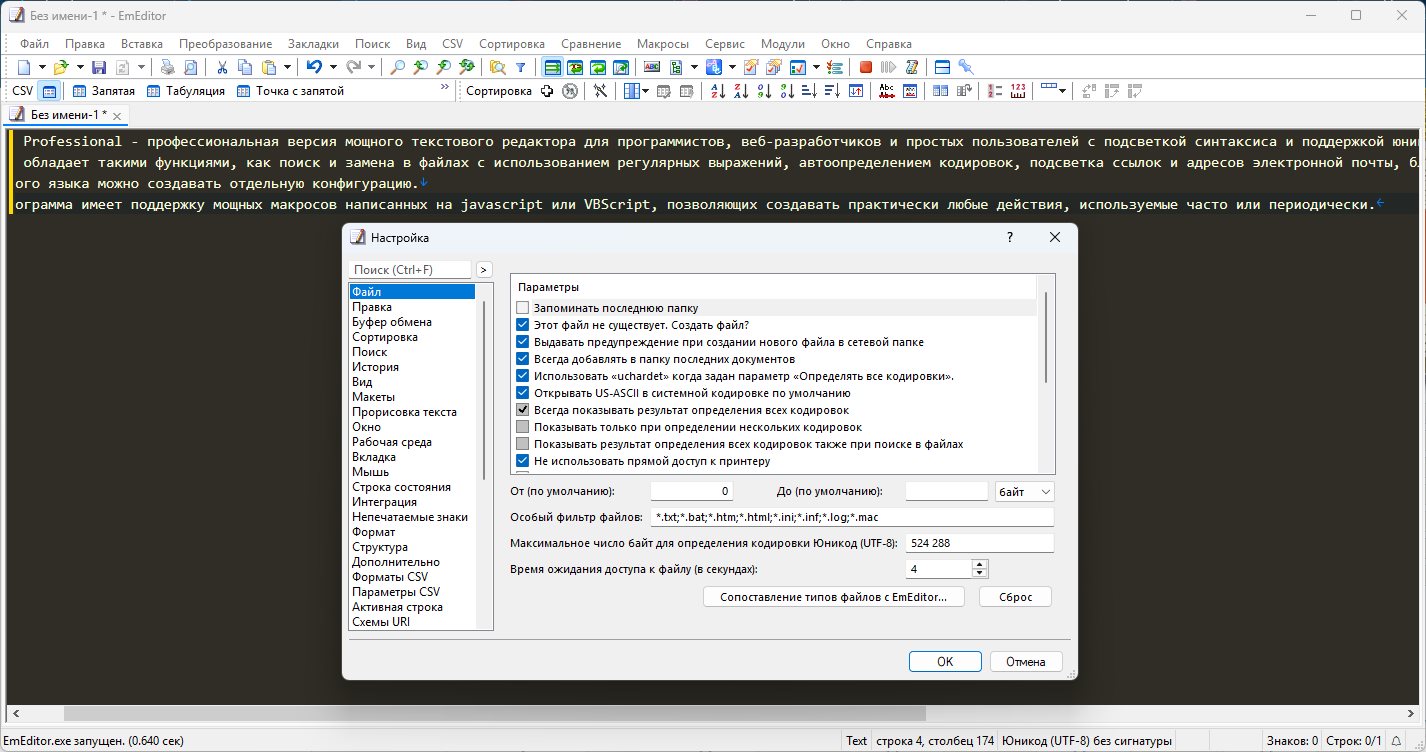Viewport: 1426px width, 752px height.
Task: Click the Filter funnel icon
Action: pos(520,67)
